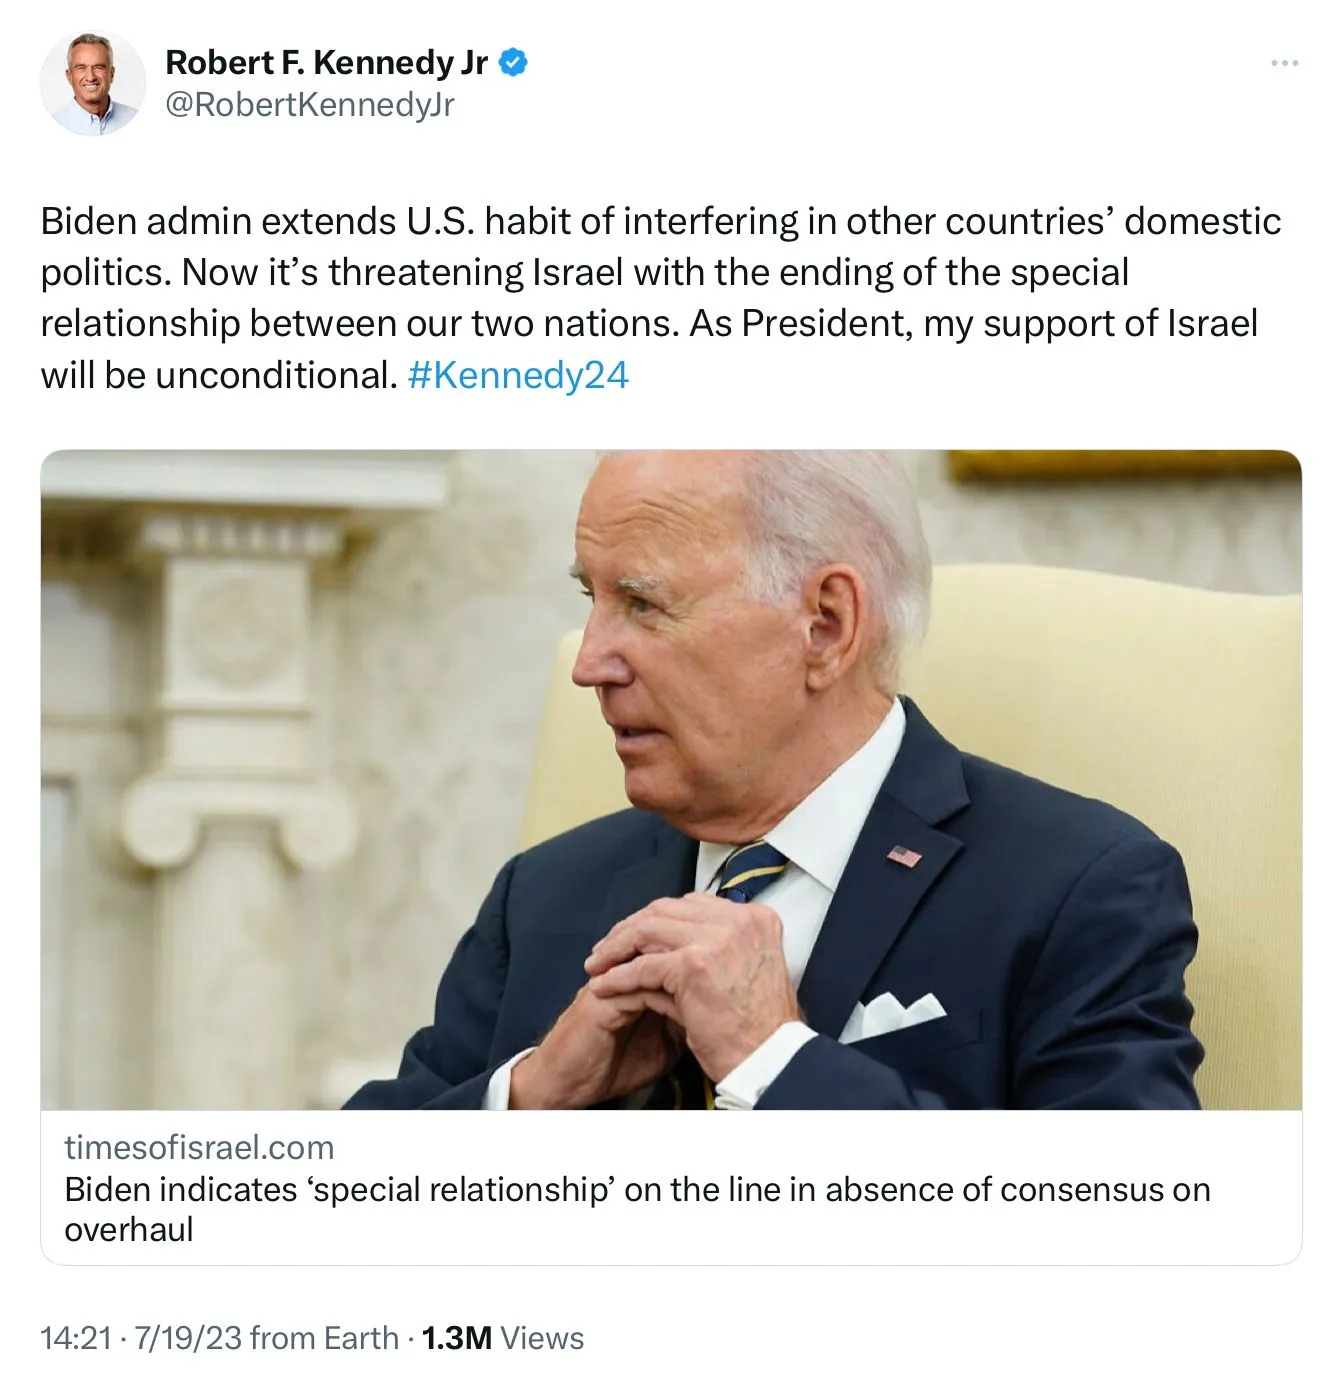
Task: View the 1.3M view count
Action: pyautogui.click(x=456, y=1338)
